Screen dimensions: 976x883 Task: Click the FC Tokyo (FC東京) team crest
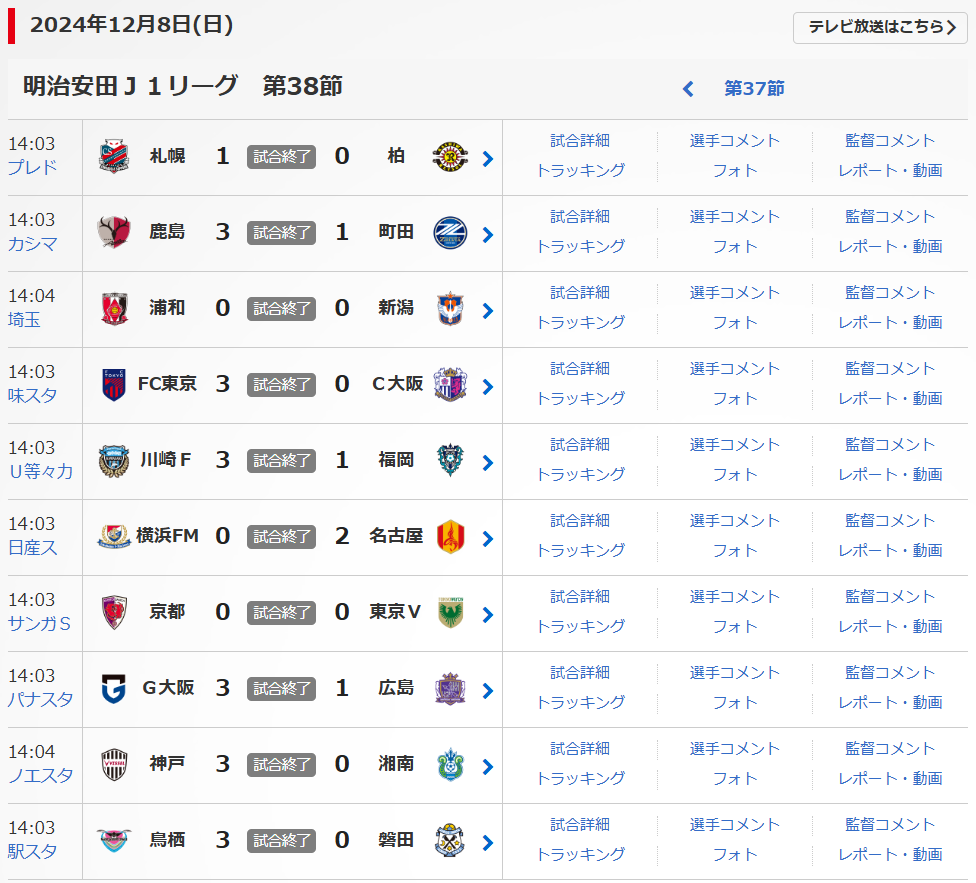click(x=114, y=385)
